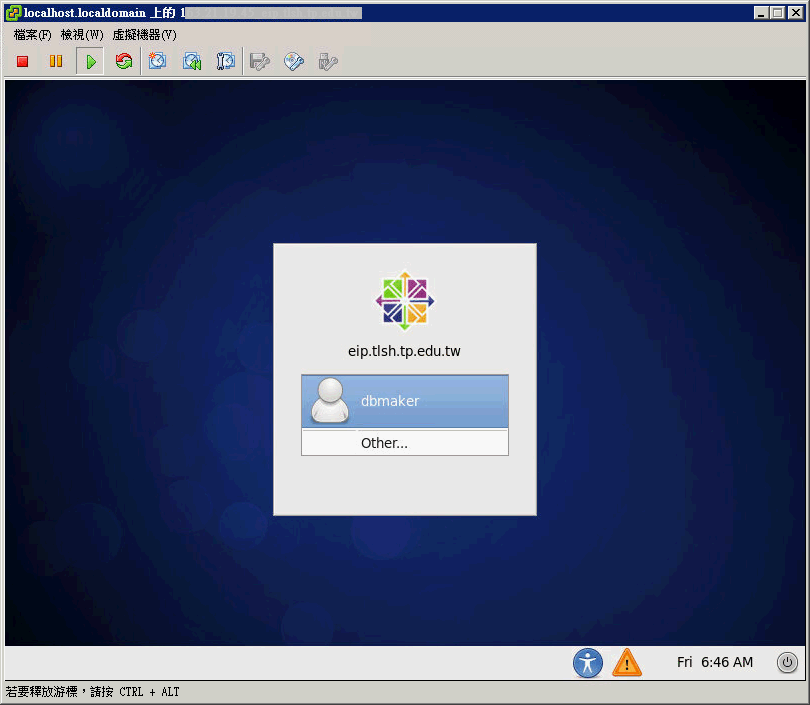
Task: Open the accessibility preferences icon
Action: pos(587,663)
